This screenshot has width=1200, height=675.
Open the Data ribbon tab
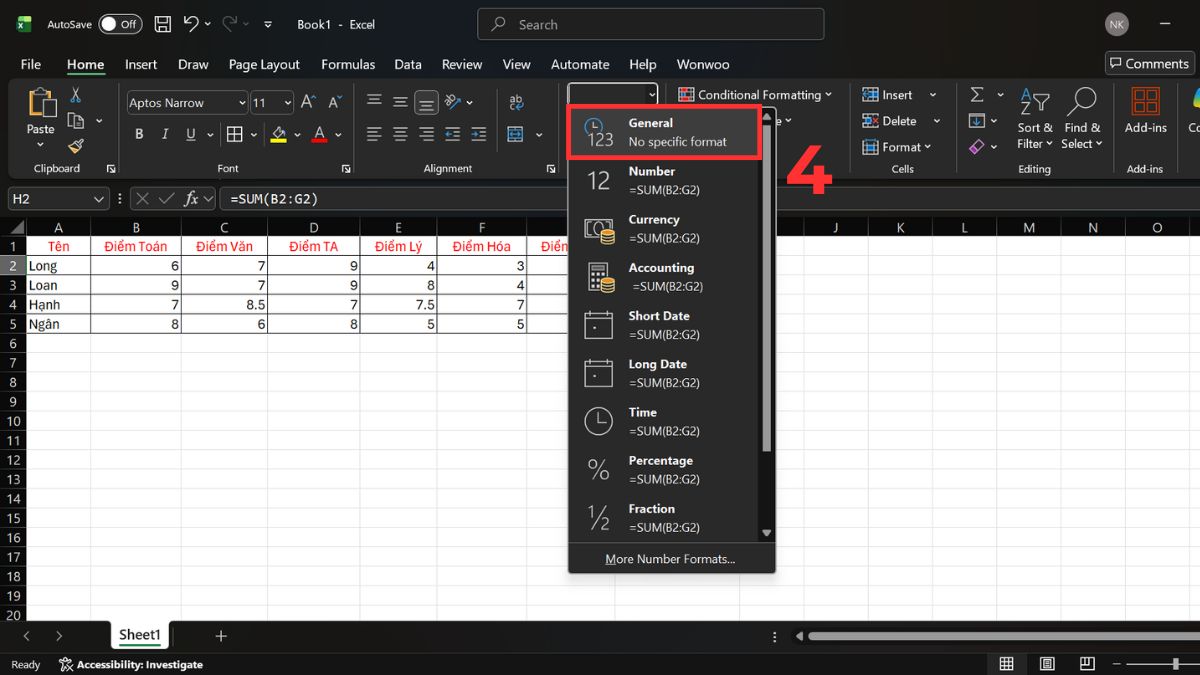point(408,63)
